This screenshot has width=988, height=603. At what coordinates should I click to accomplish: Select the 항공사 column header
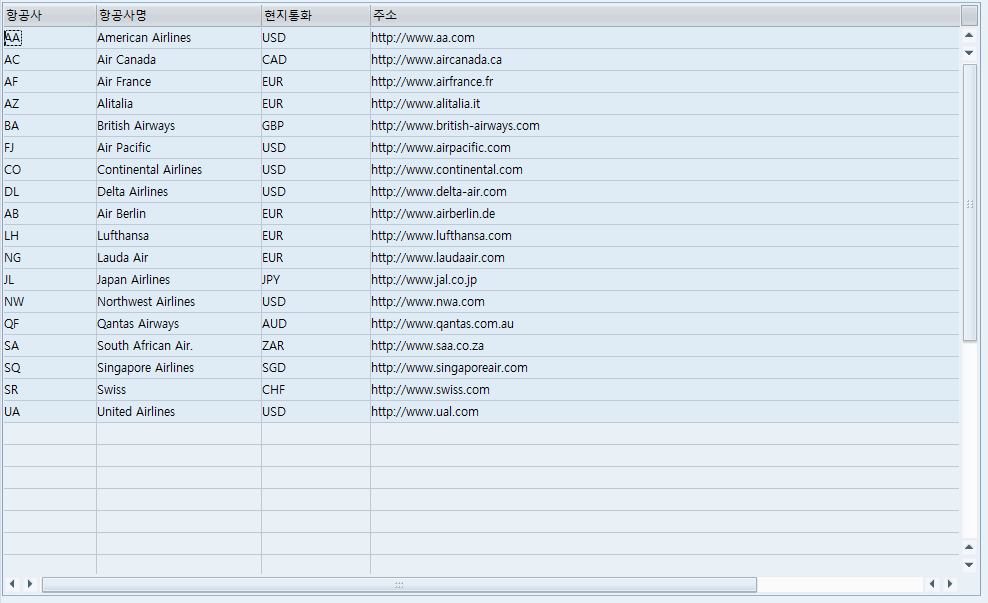tap(50, 15)
